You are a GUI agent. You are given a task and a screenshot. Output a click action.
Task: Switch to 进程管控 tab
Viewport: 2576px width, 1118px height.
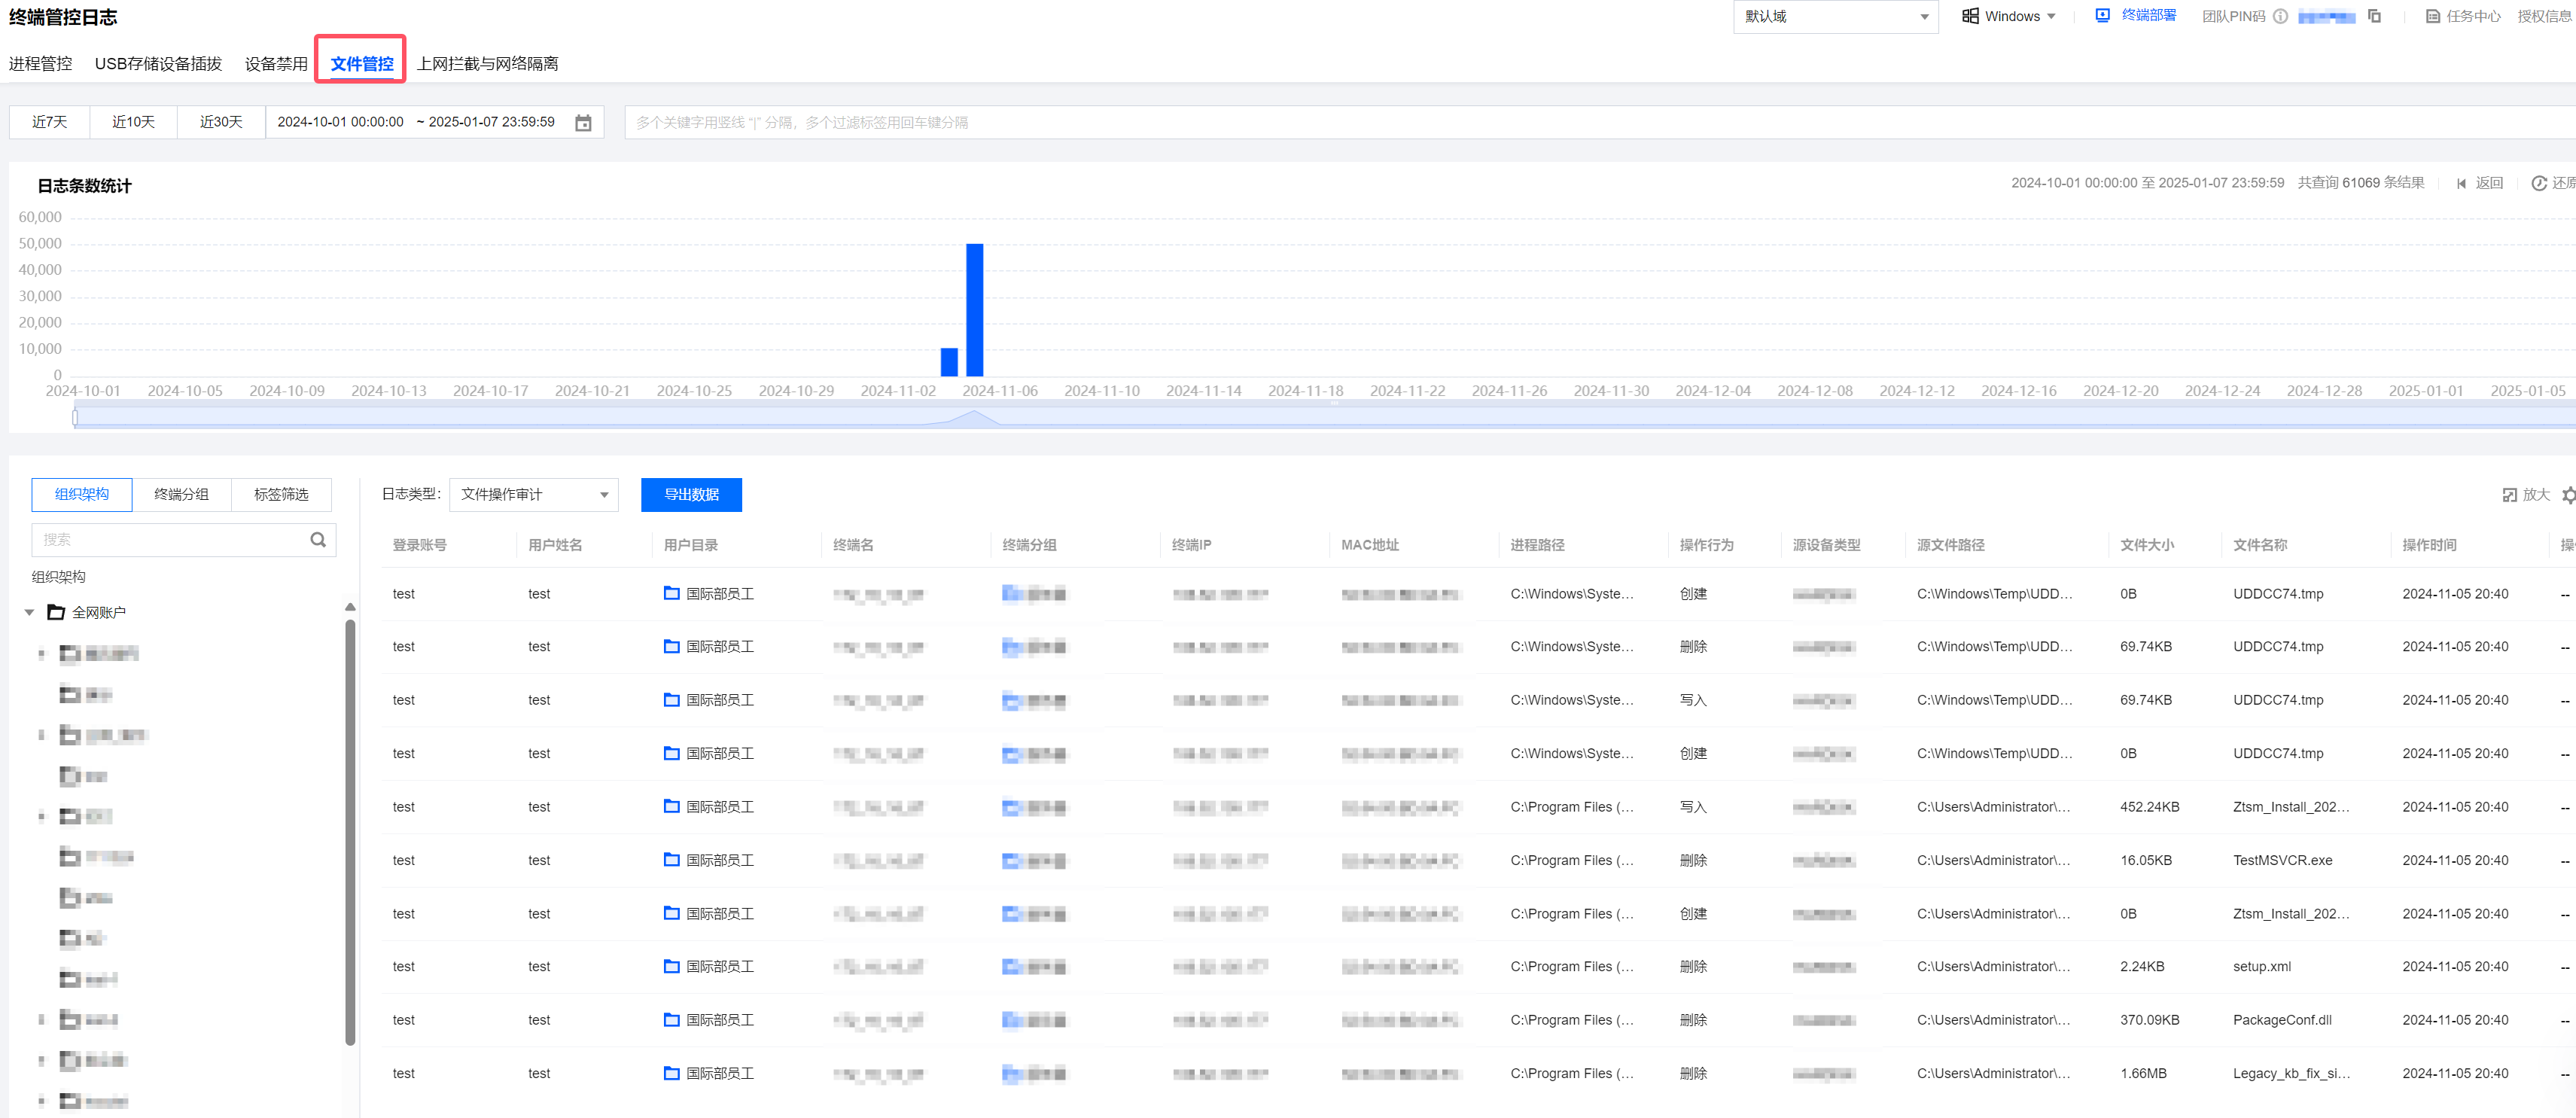40,63
